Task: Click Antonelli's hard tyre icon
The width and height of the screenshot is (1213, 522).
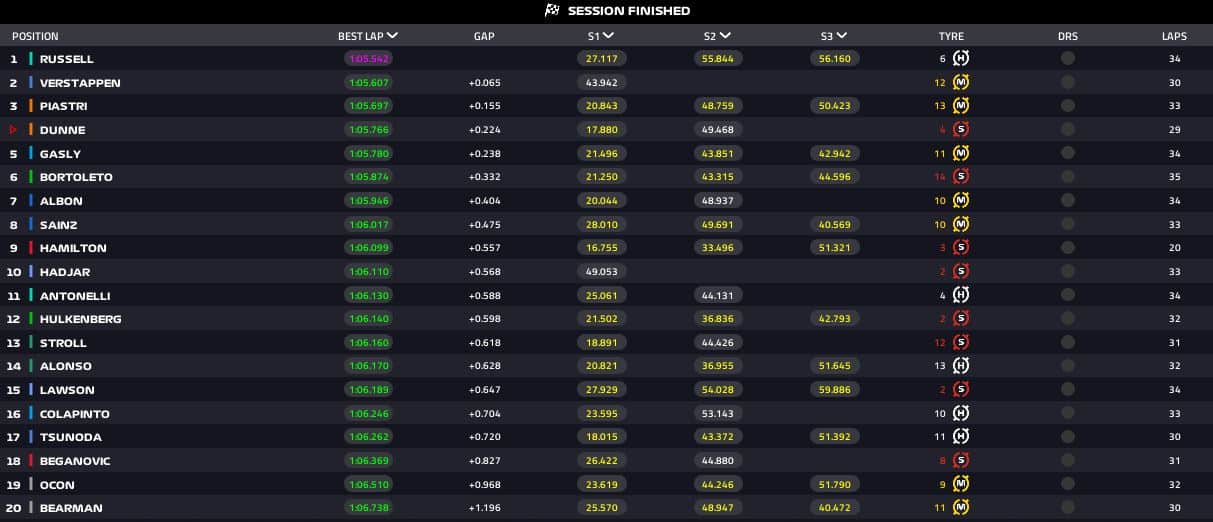Action: pyautogui.click(x=961, y=296)
